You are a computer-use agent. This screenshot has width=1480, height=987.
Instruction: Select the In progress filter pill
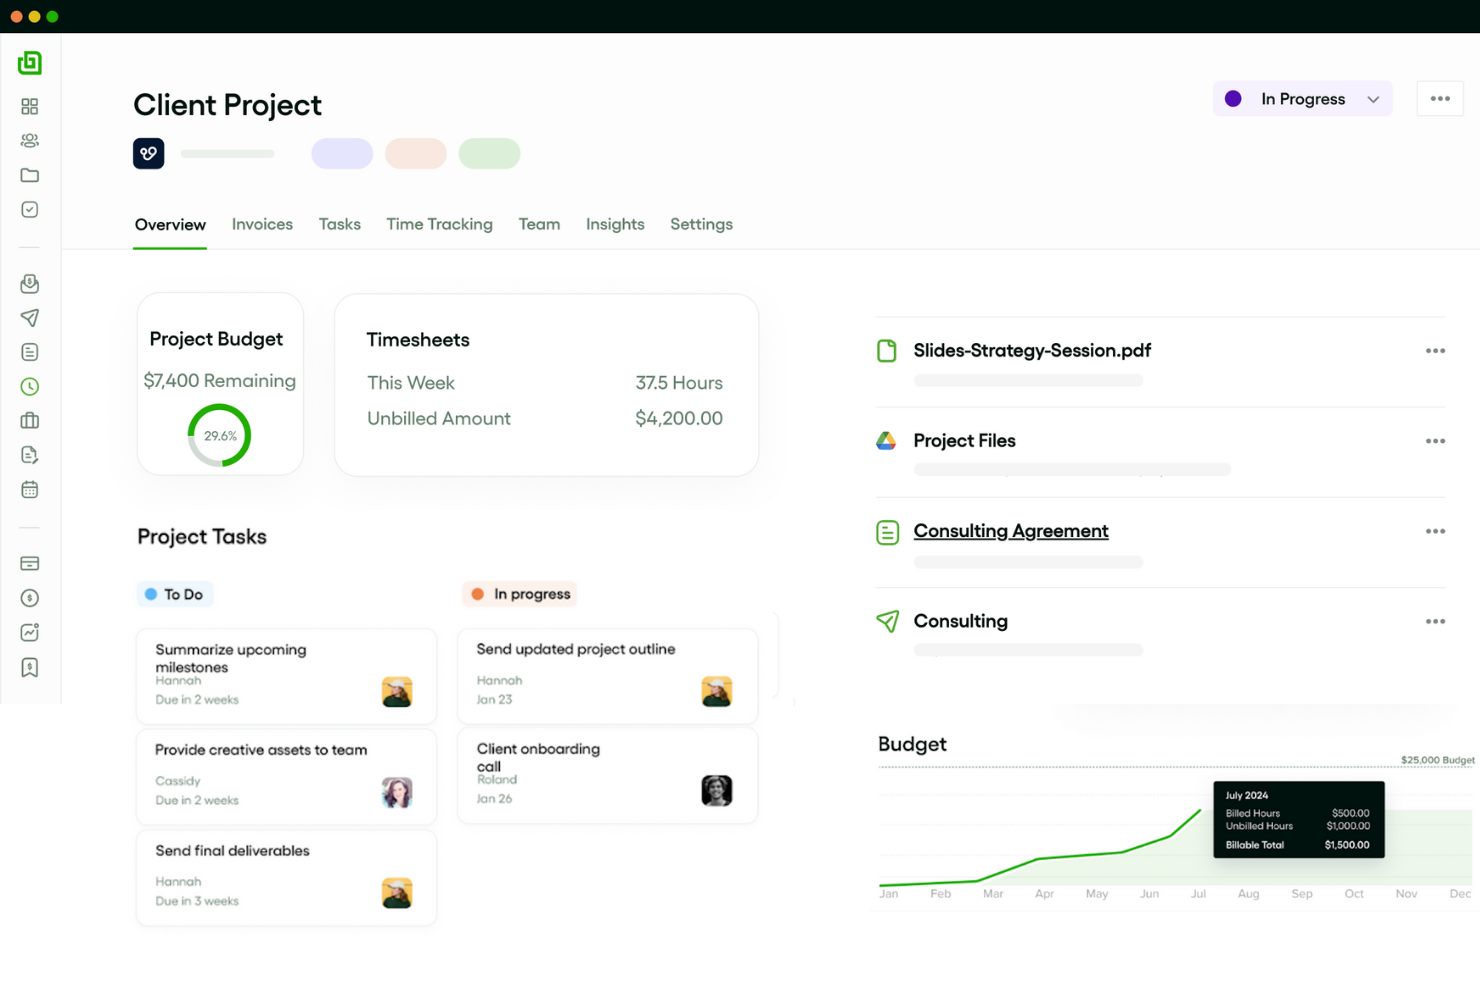[x=519, y=593]
